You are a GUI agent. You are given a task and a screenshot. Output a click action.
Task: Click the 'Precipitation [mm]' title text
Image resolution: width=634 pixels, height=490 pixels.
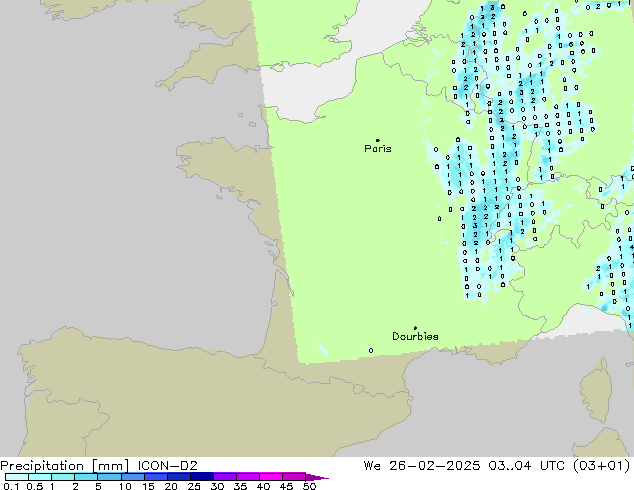[x=65, y=466]
